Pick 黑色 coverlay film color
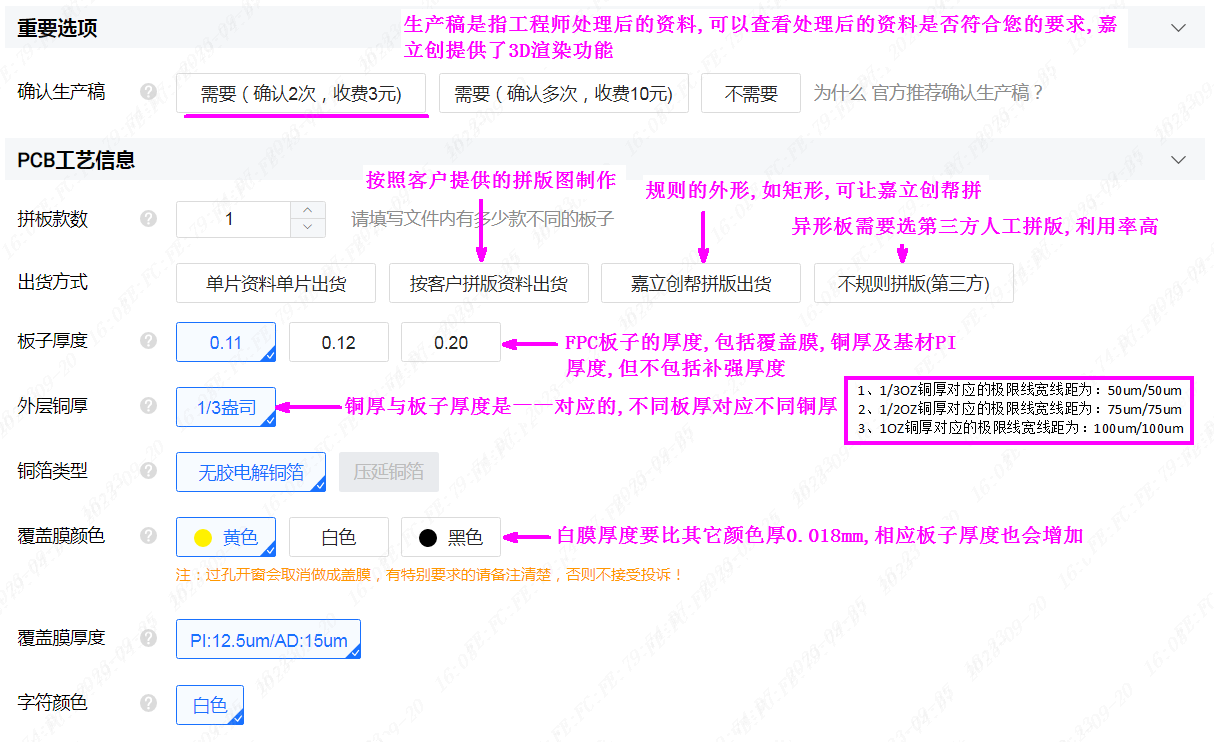This screenshot has width=1218, height=742. tap(450, 537)
